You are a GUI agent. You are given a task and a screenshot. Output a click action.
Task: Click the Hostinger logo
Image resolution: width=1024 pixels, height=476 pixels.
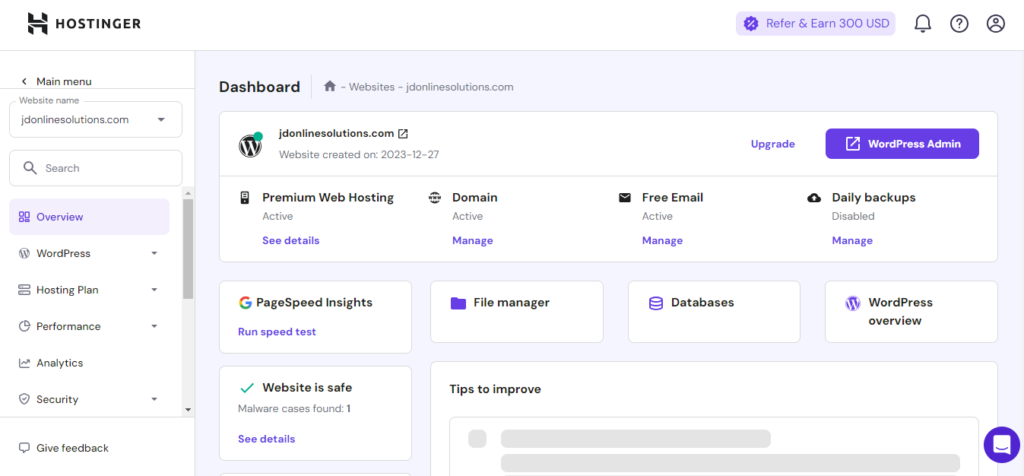tap(84, 24)
